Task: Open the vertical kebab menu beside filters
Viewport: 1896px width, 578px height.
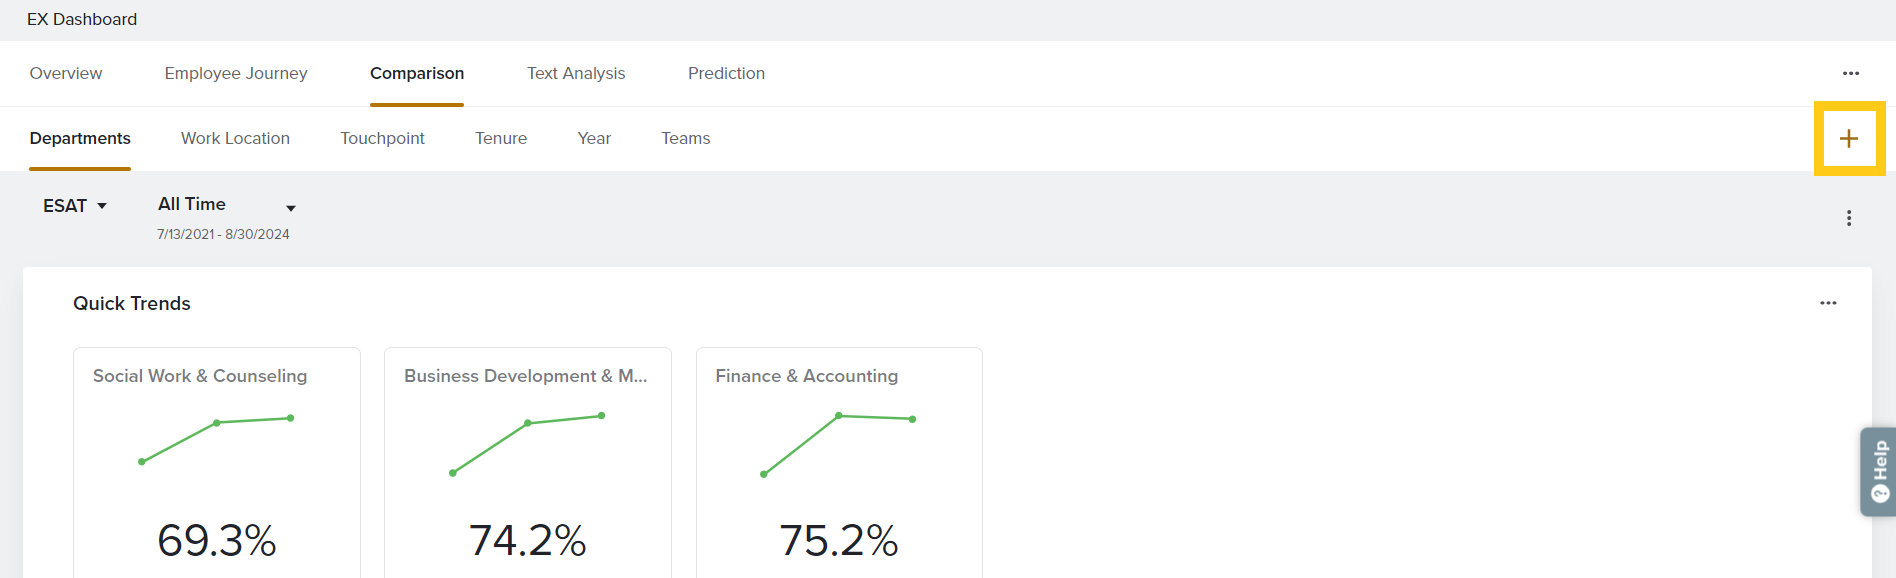Action: coord(1849,218)
